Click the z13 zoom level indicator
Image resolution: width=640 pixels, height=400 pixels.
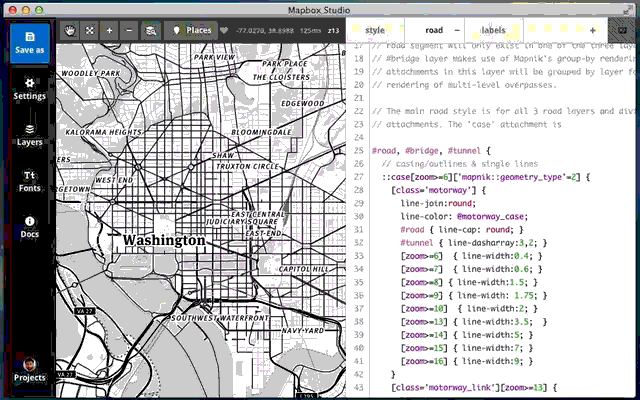333,31
